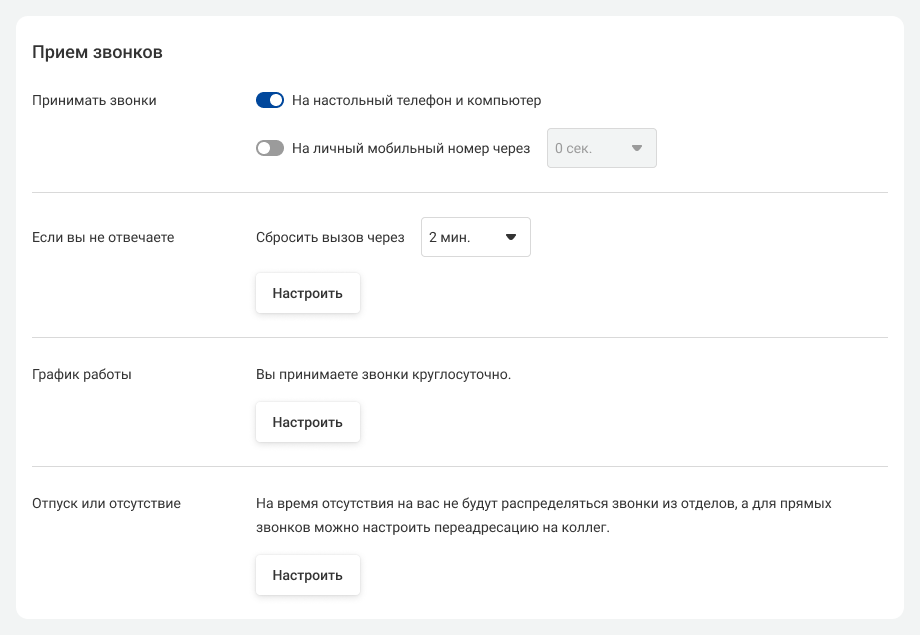Click the 'На настольный телефон и компьютер' text
This screenshot has width=920, height=635.
click(x=416, y=100)
